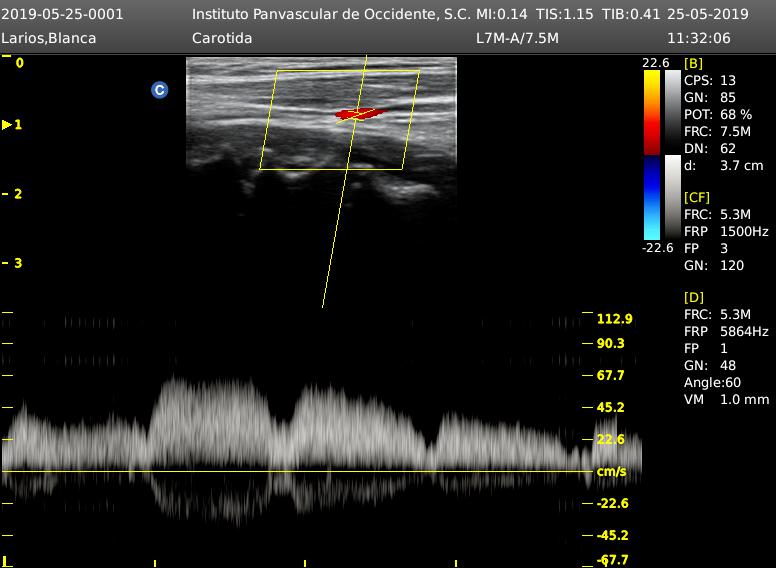The width and height of the screenshot is (776, 568).
Task: Click the red color flow region in vessel
Action: [360, 114]
